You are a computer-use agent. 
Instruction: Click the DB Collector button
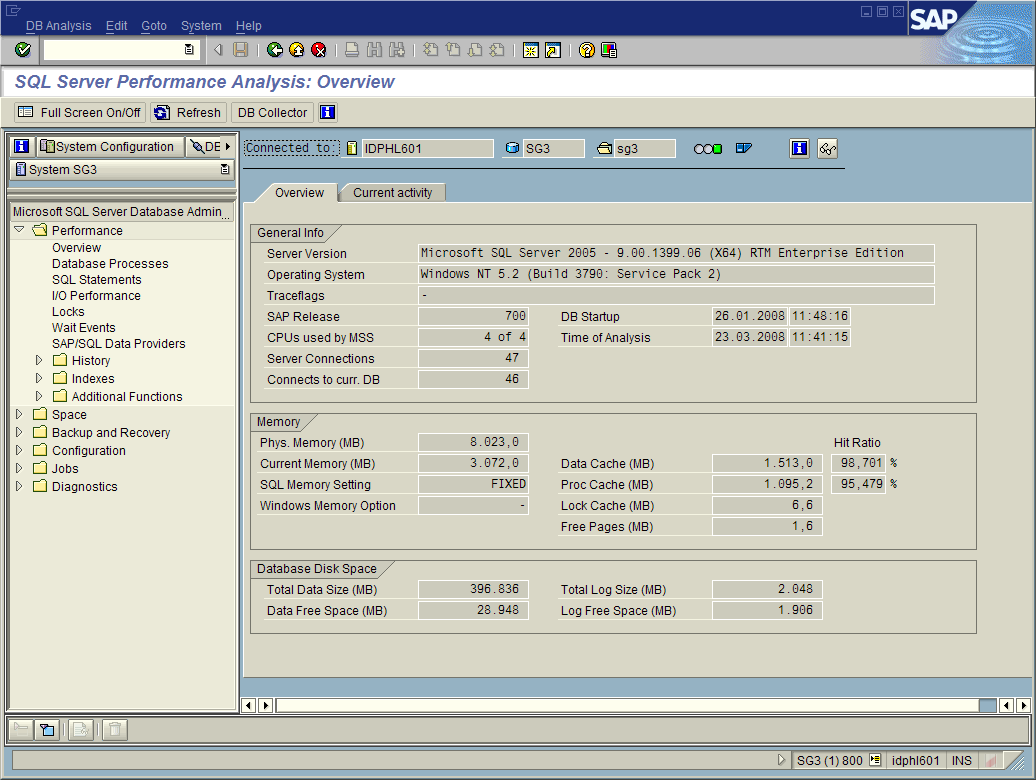(272, 112)
